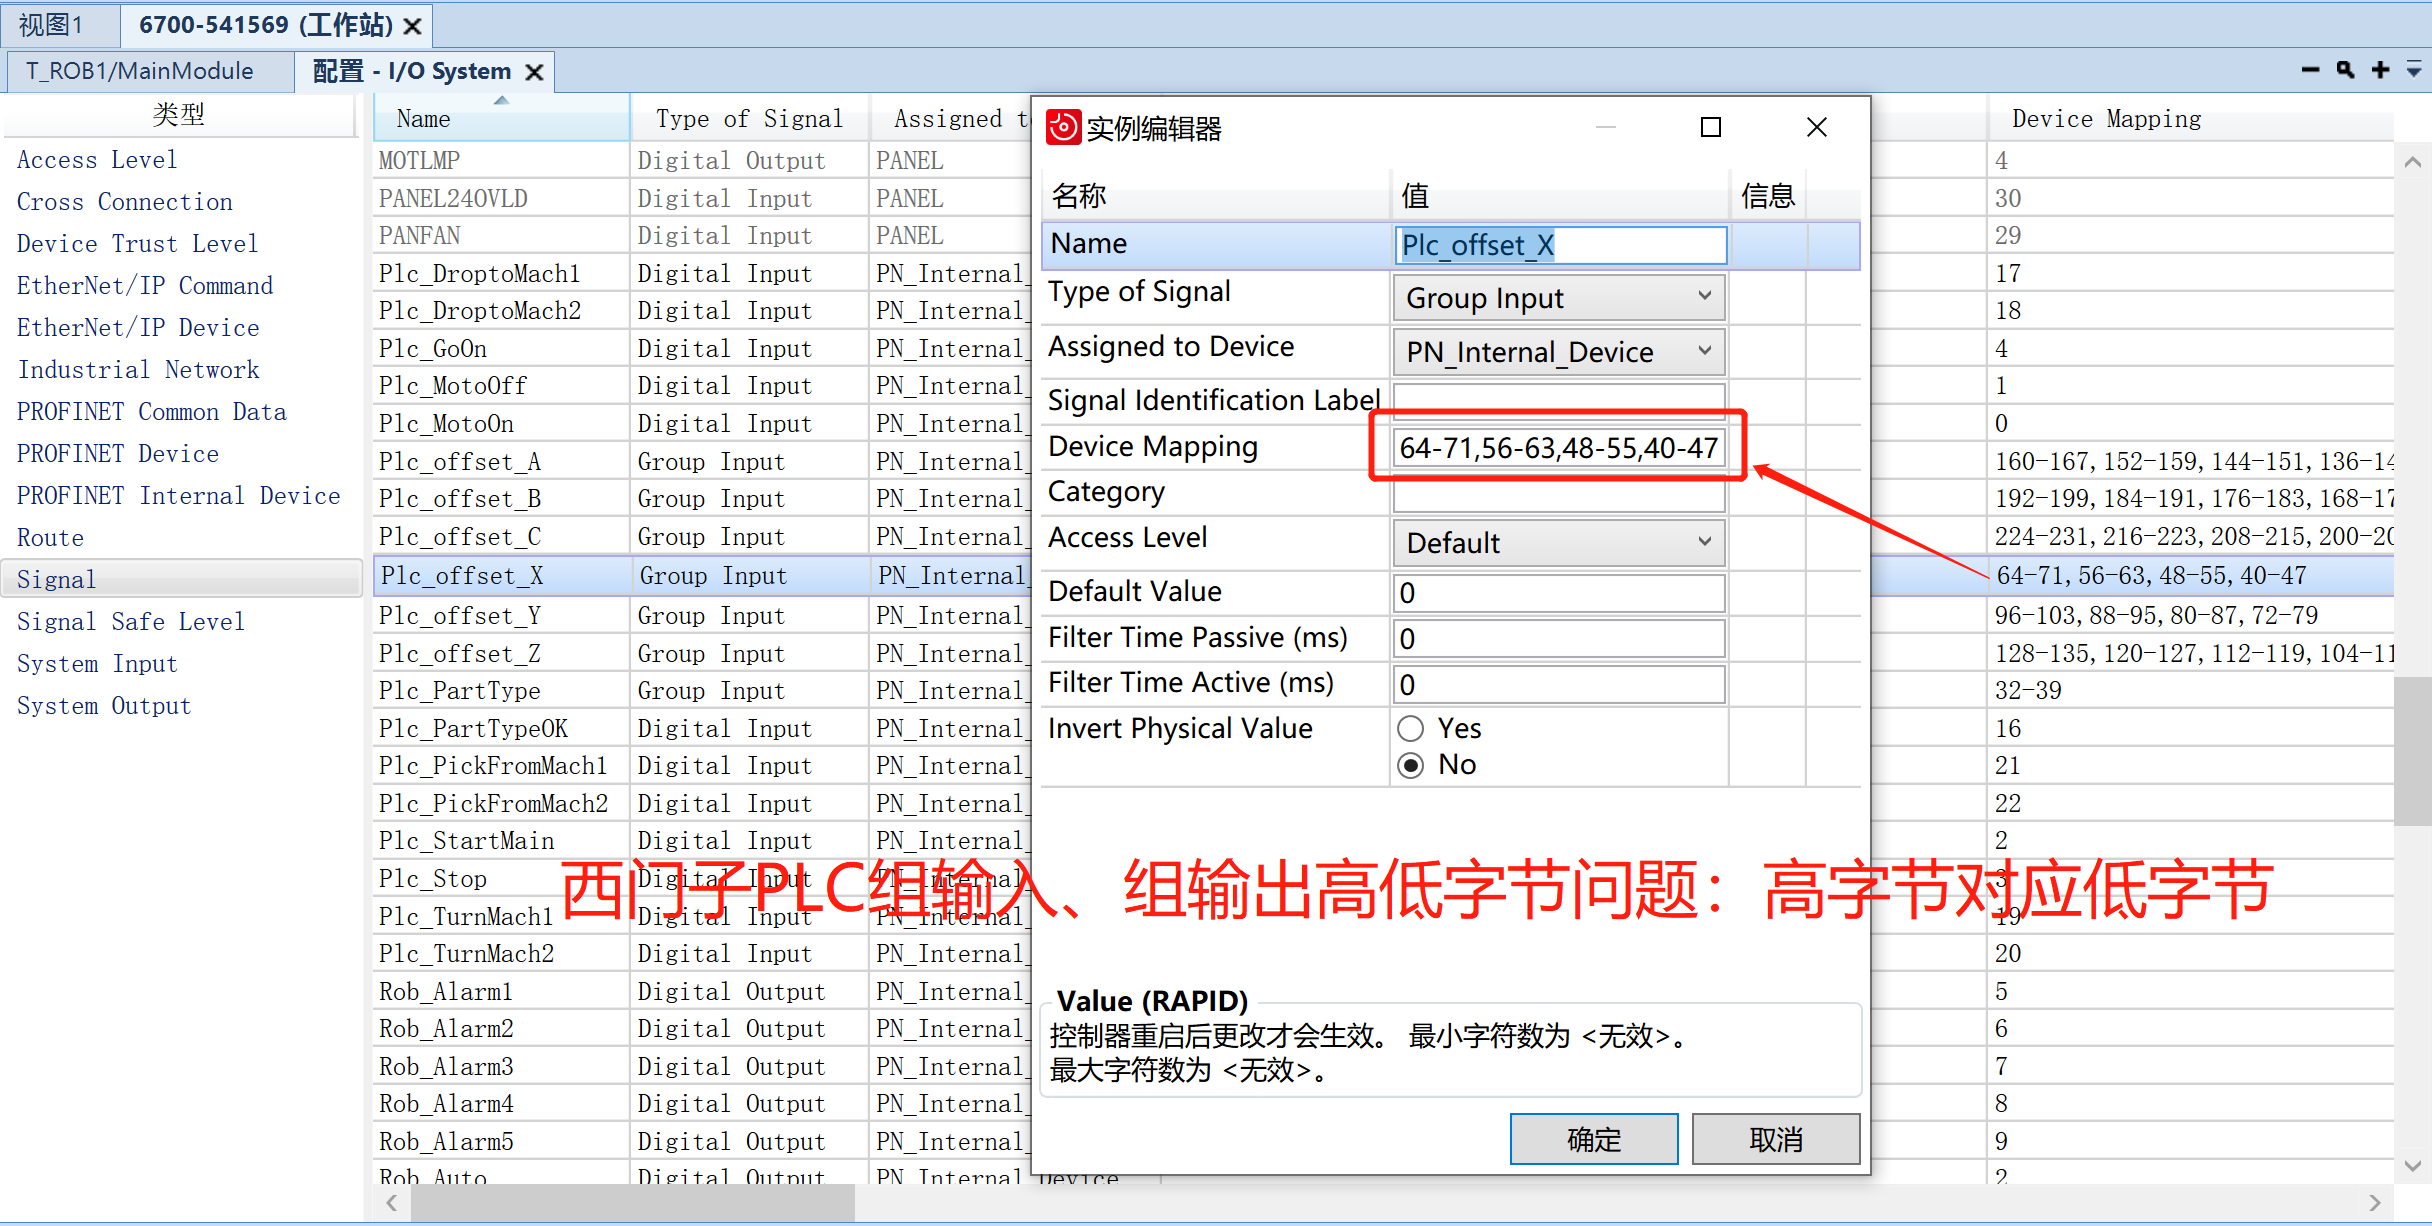The image size is (2432, 1226).
Task: Click the search magnifier icon in the configuration toolbar
Action: click(x=2345, y=70)
